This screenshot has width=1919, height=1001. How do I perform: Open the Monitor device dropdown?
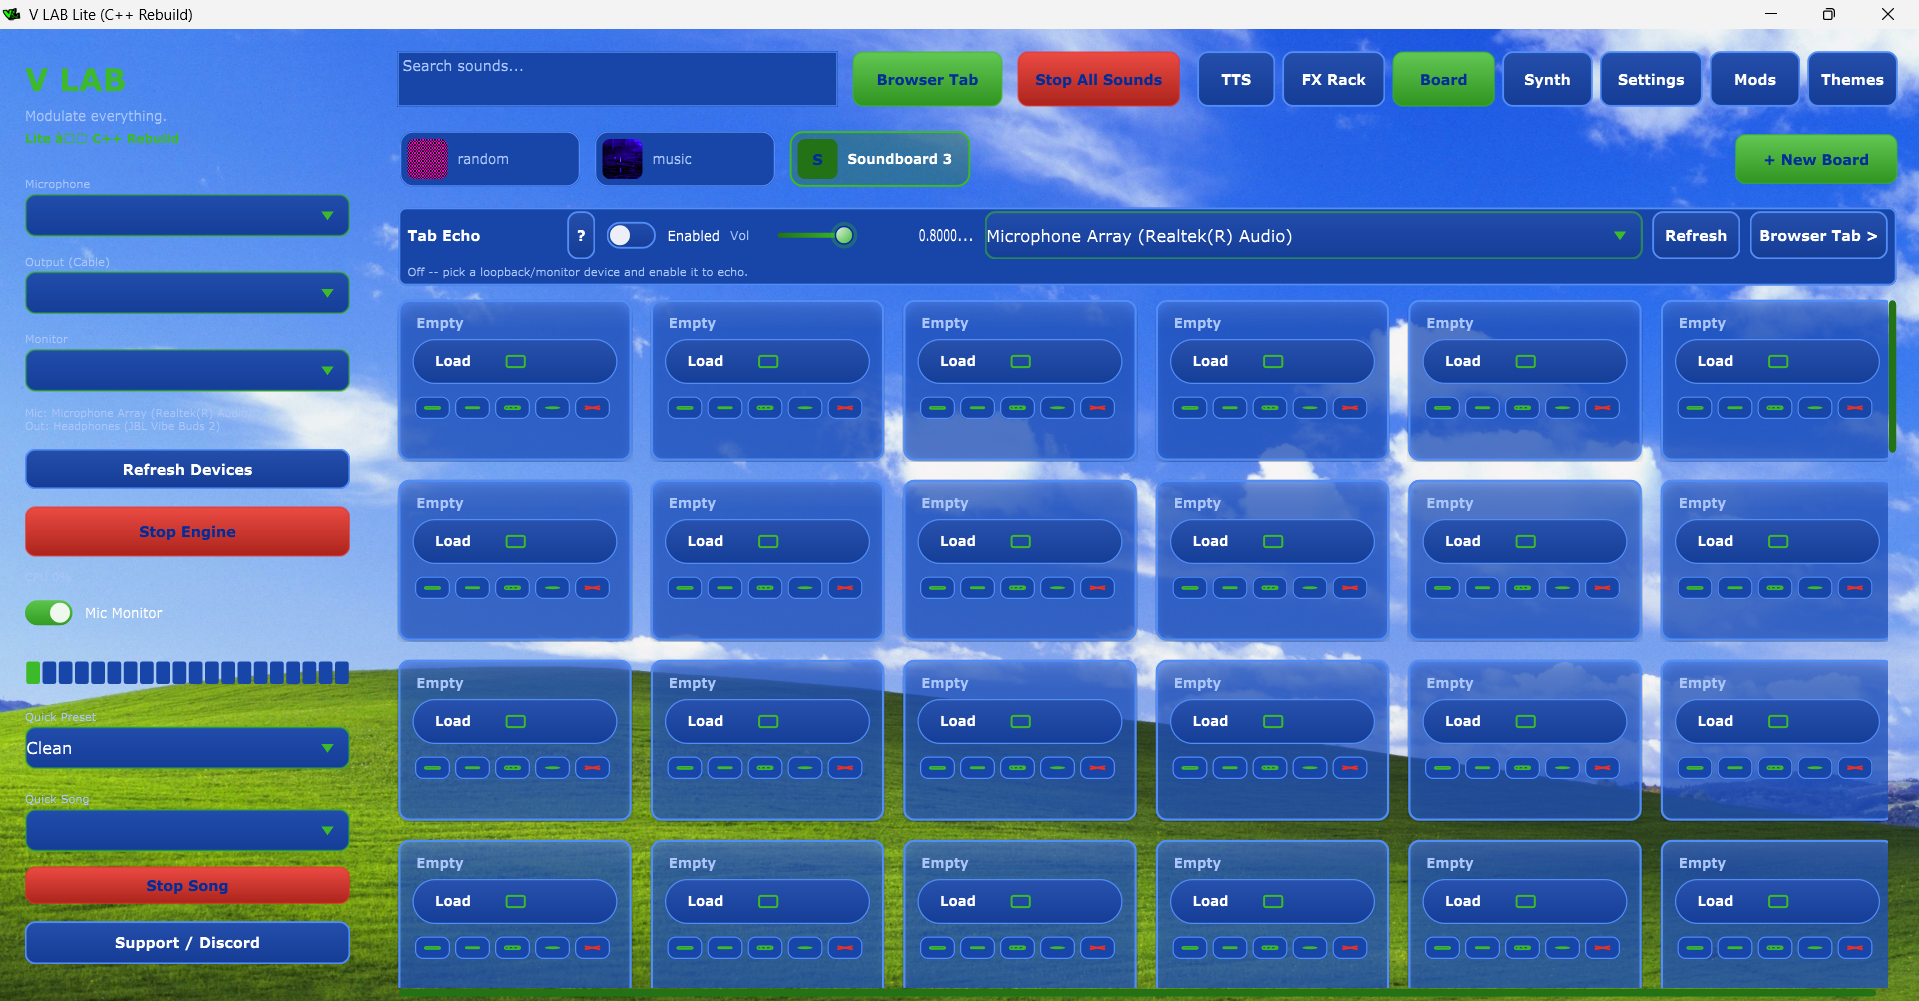(187, 371)
